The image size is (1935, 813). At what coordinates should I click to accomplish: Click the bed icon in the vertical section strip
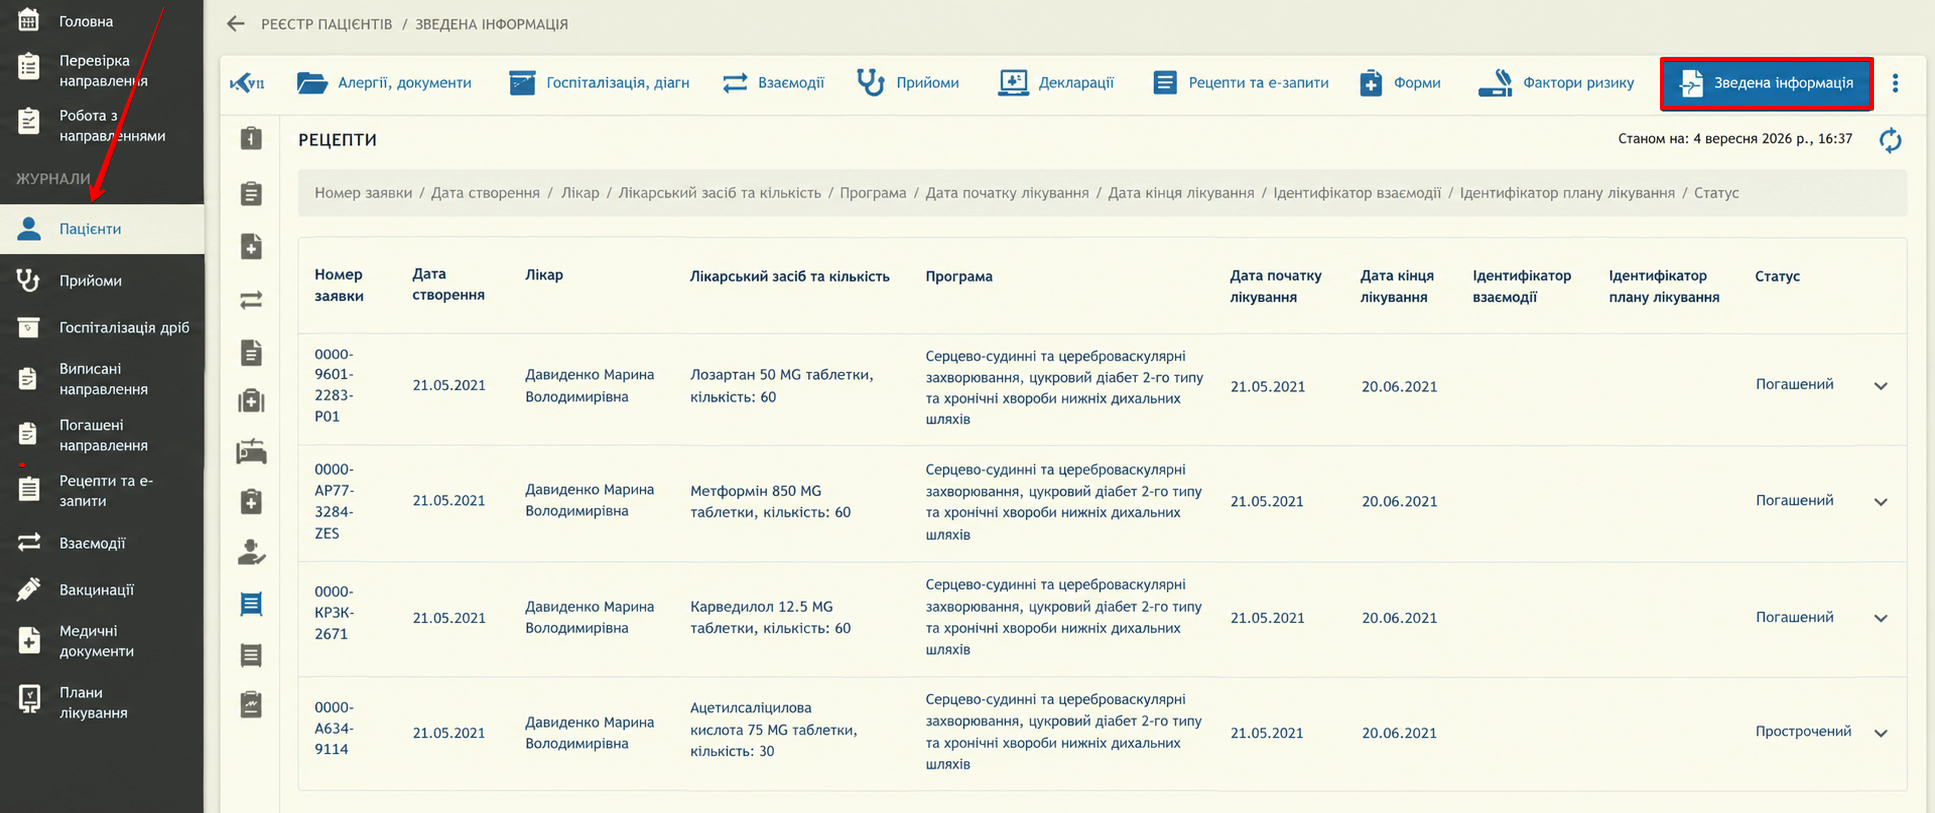(x=251, y=452)
